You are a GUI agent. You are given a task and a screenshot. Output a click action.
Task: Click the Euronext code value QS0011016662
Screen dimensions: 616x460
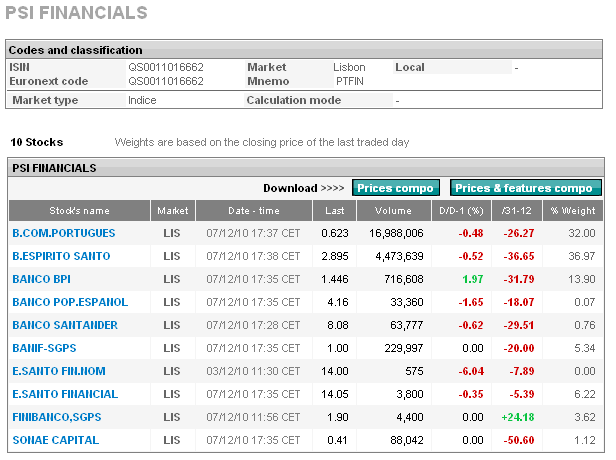point(166,81)
